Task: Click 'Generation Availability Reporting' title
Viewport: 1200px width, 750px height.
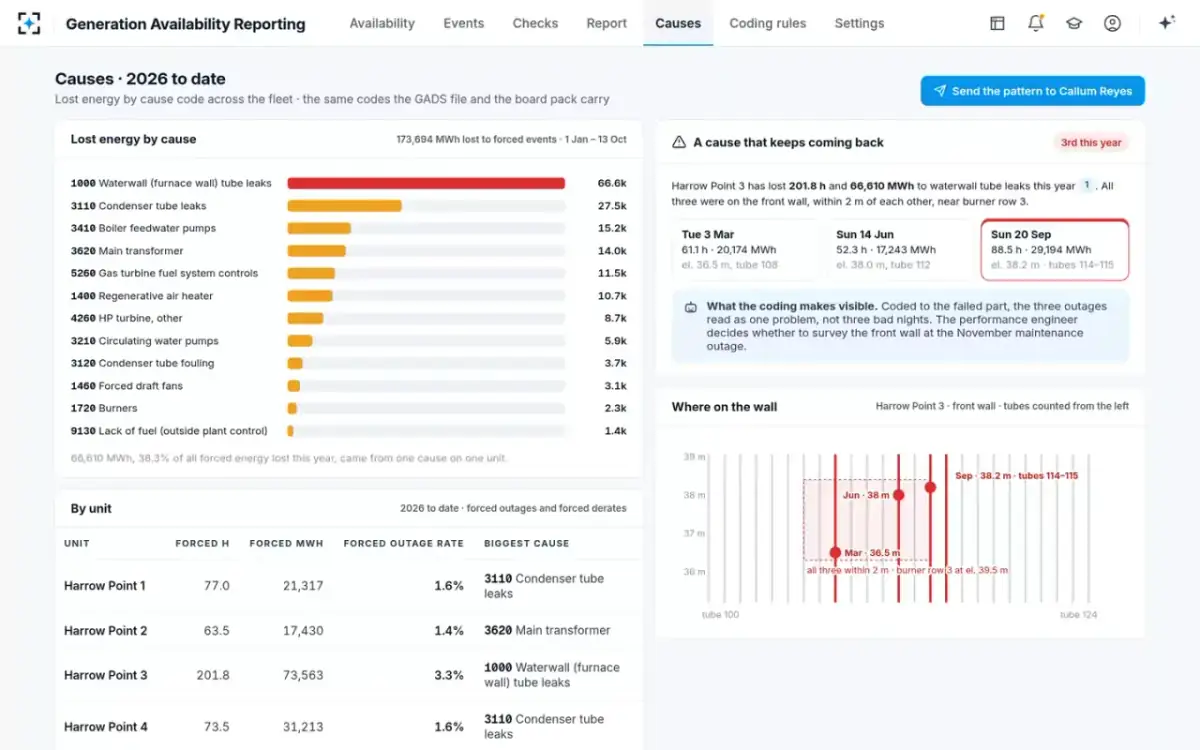Action: (185, 23)
